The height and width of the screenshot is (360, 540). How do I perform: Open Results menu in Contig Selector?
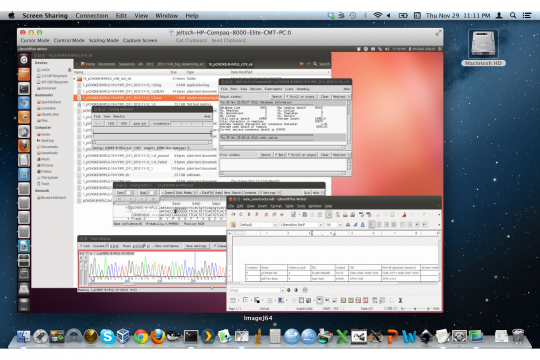[119, 116]
